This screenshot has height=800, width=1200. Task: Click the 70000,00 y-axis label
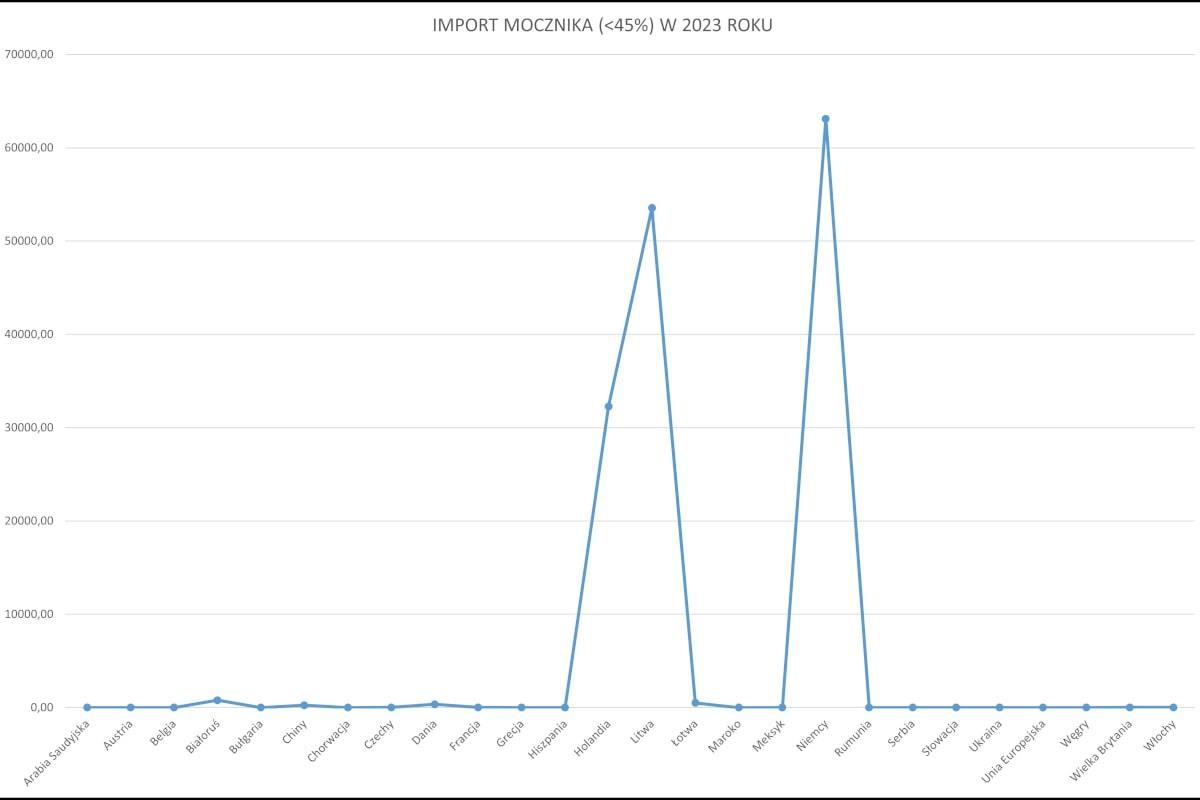(x=32, y=55)
